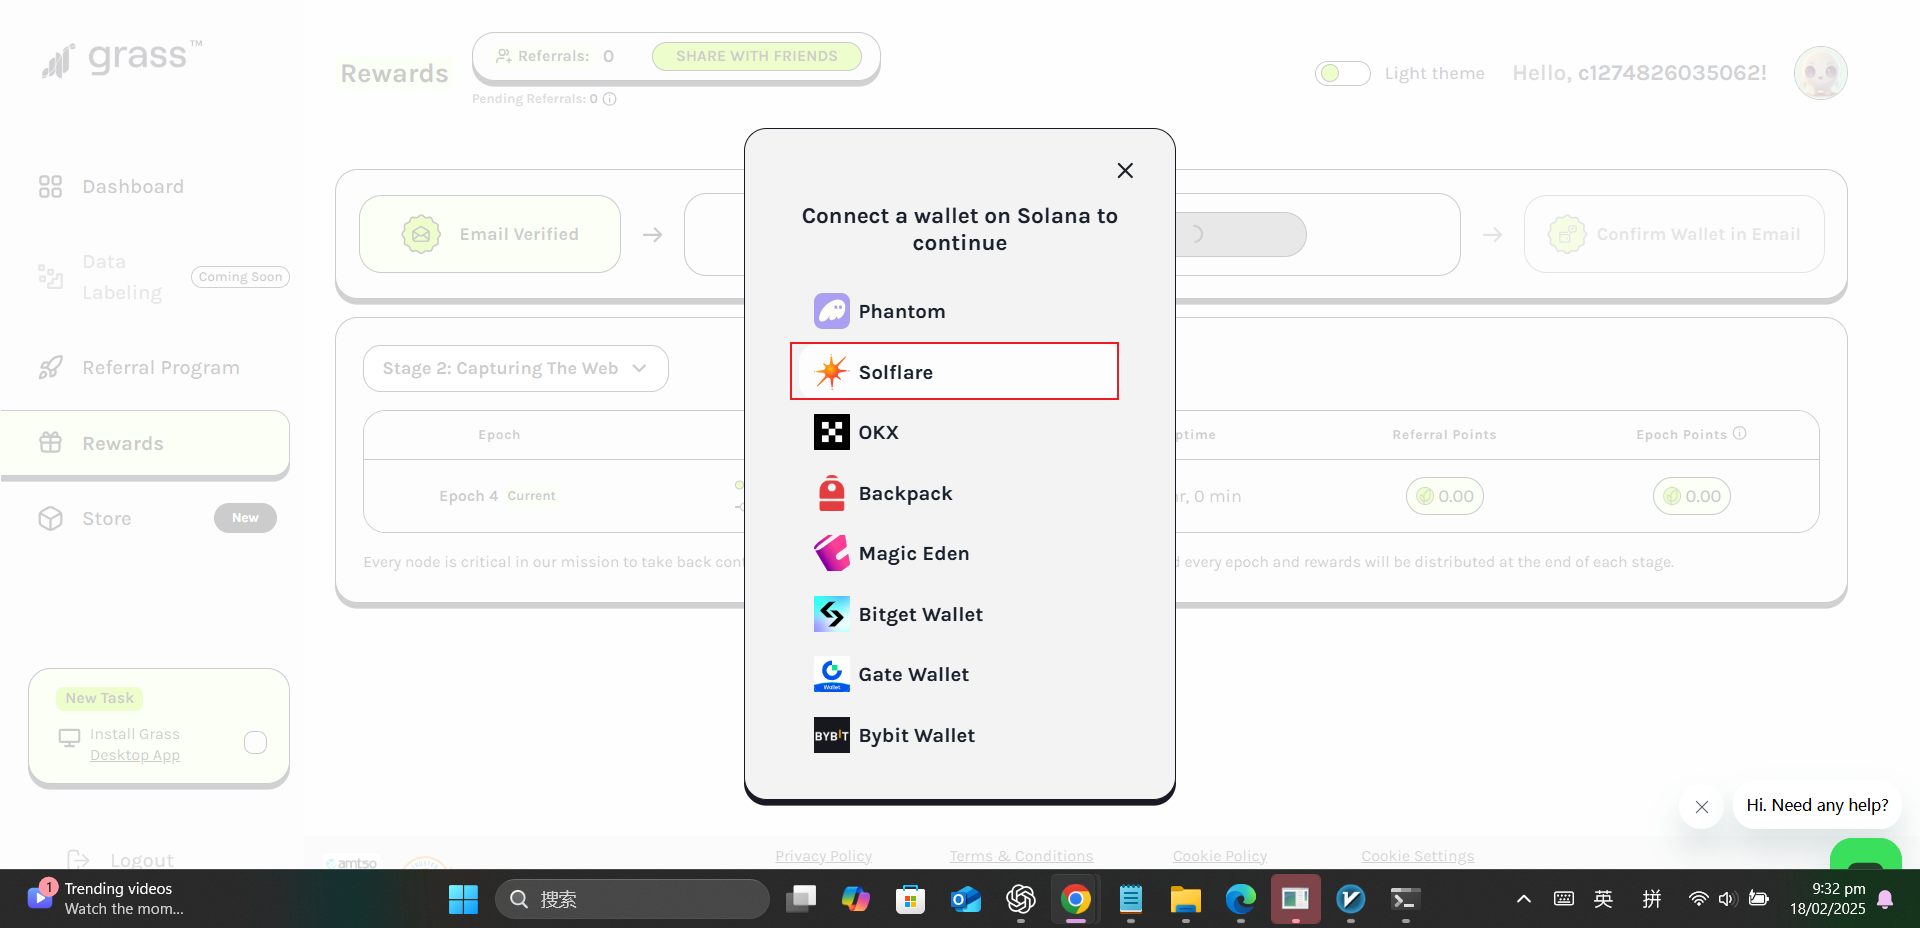Open Notepad from taskbar
The width and height of the screenshot is (1920, 928).
(1131, 899)
